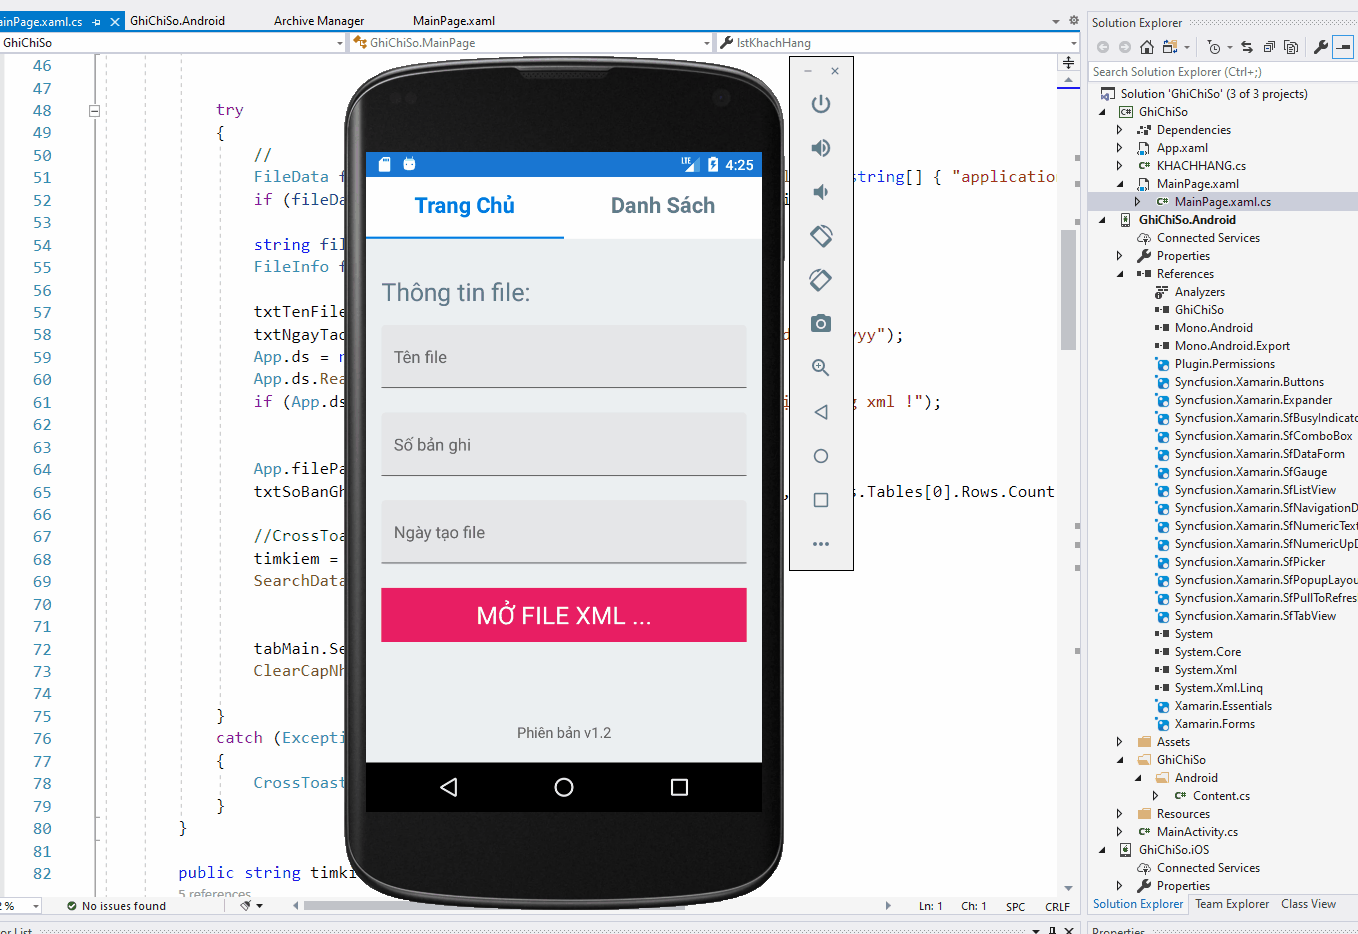Image resolution: width=1358 pixels, height=934 pixels.
Task: Increase emulator volume with speaker icon
Action: (x=820, y=148)
